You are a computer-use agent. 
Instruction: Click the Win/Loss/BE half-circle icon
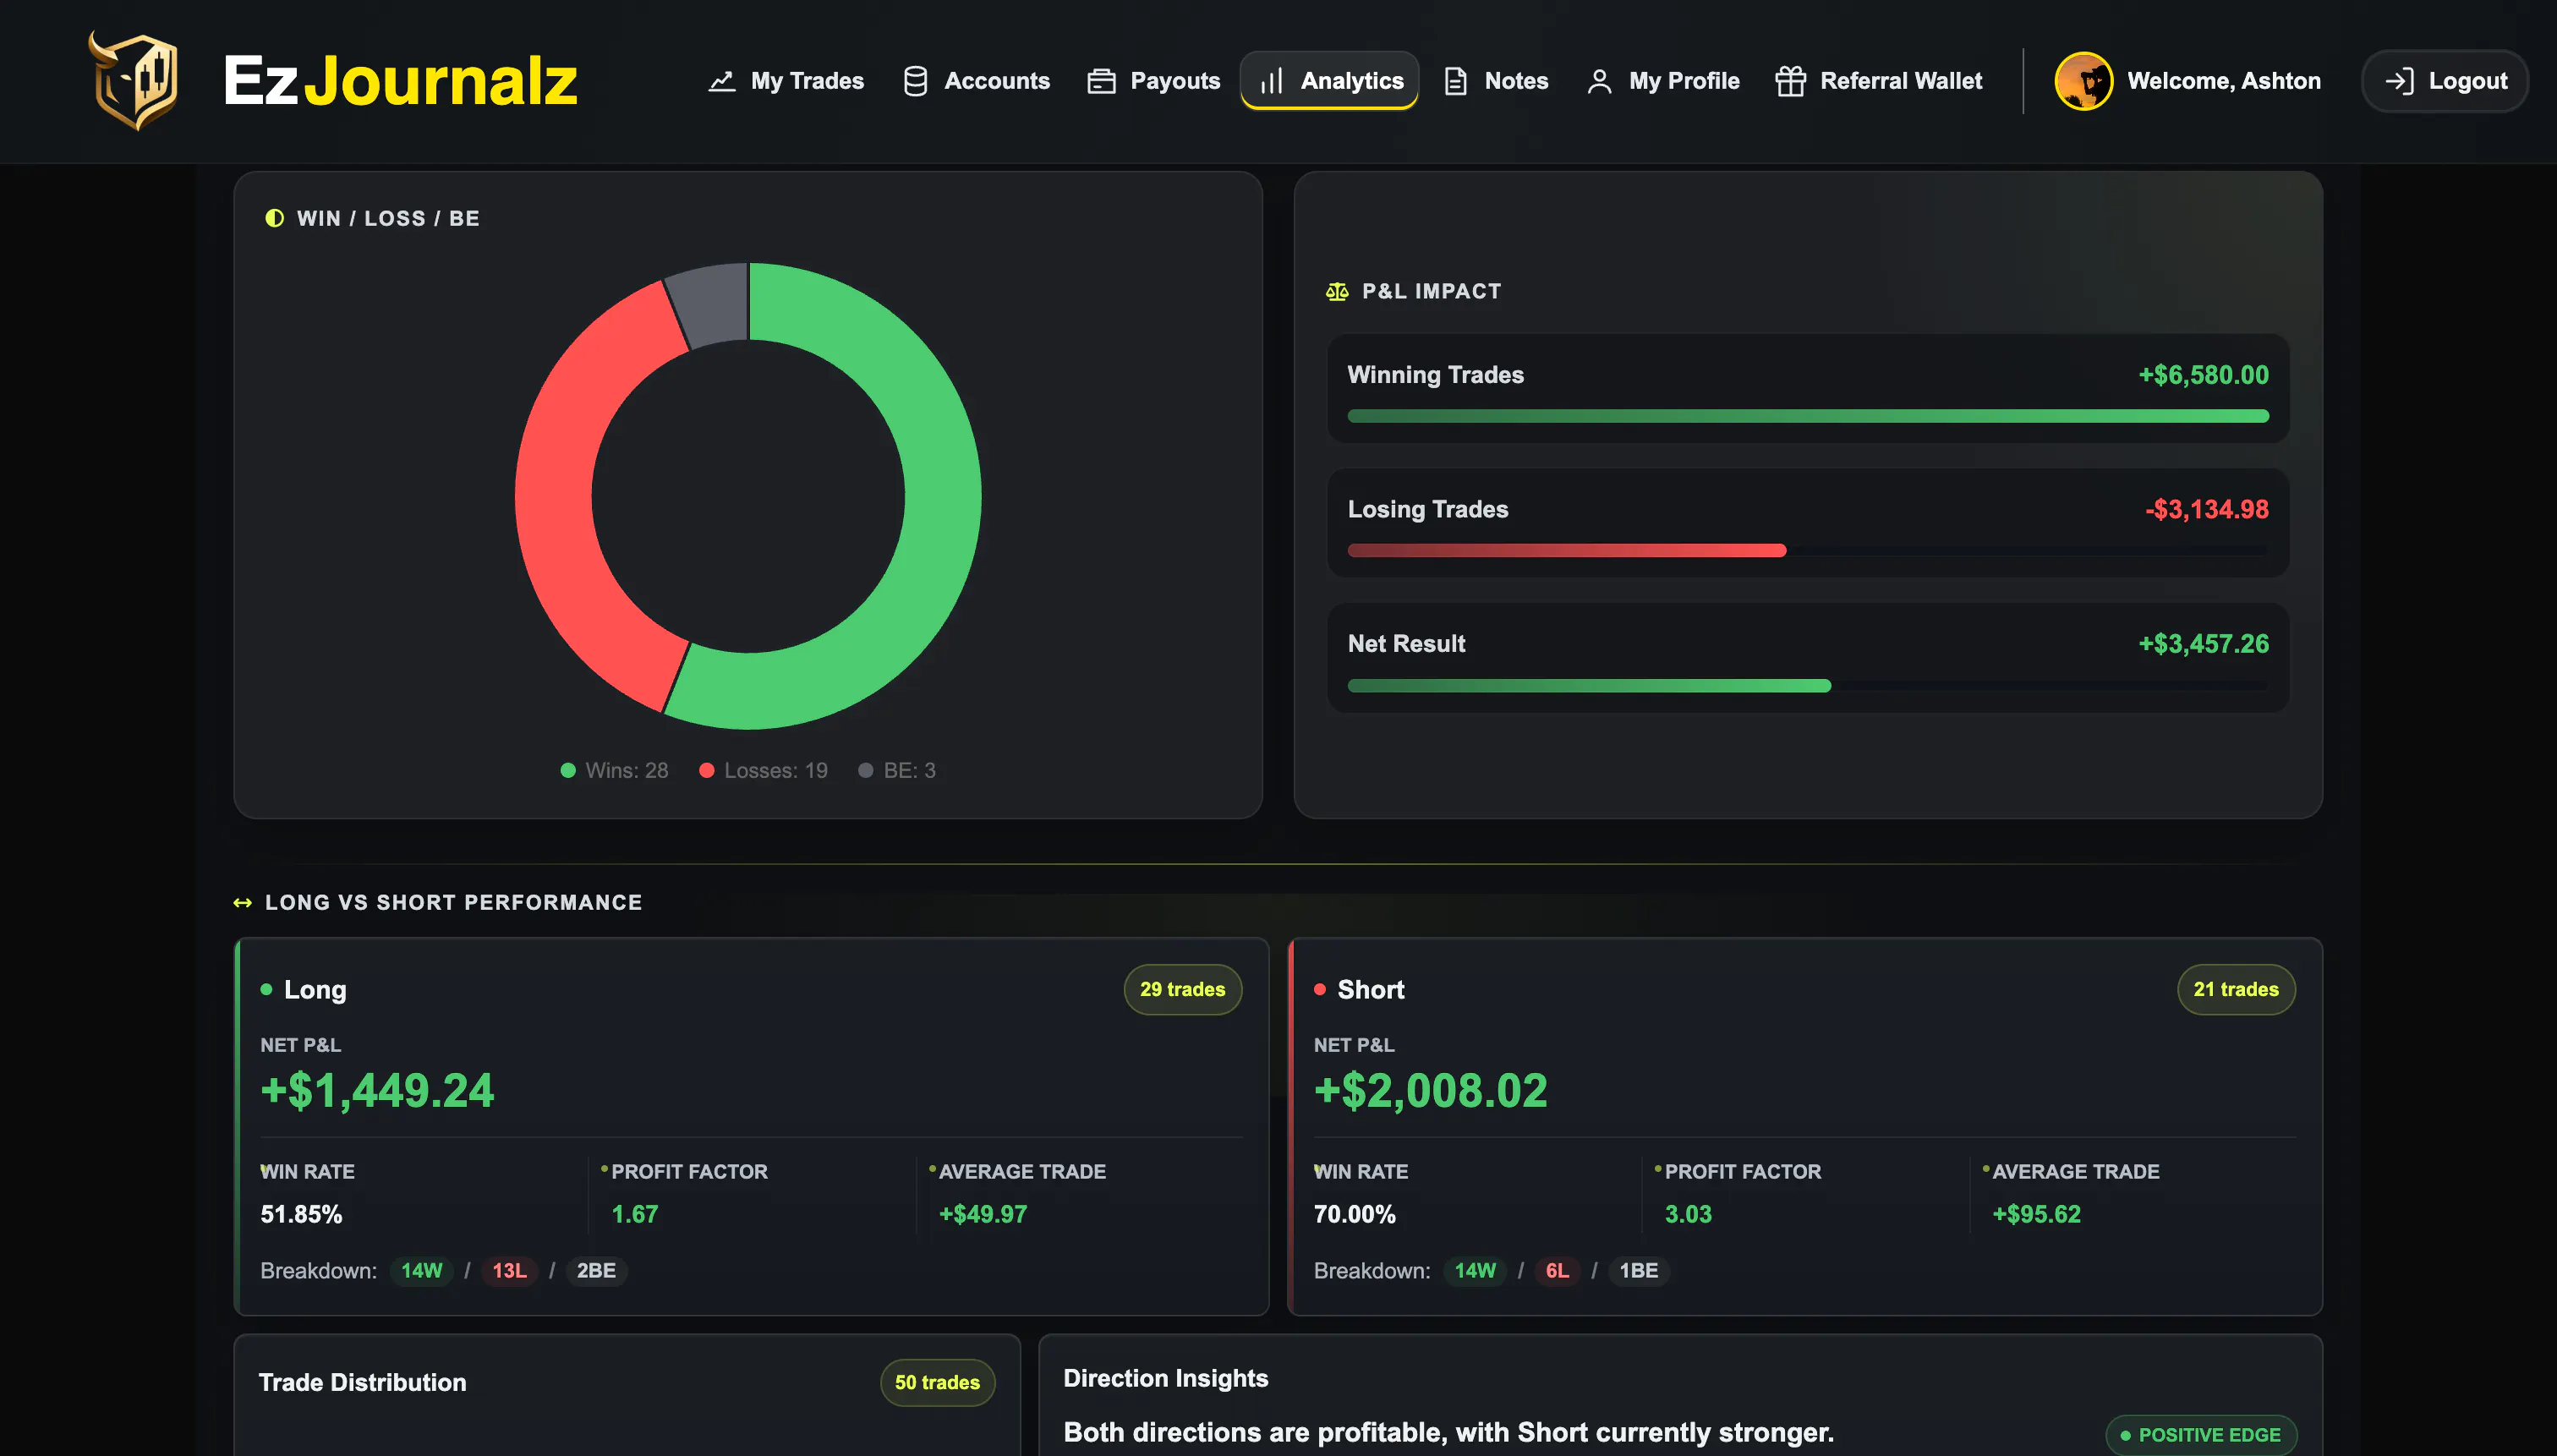(x=274, y=218)
